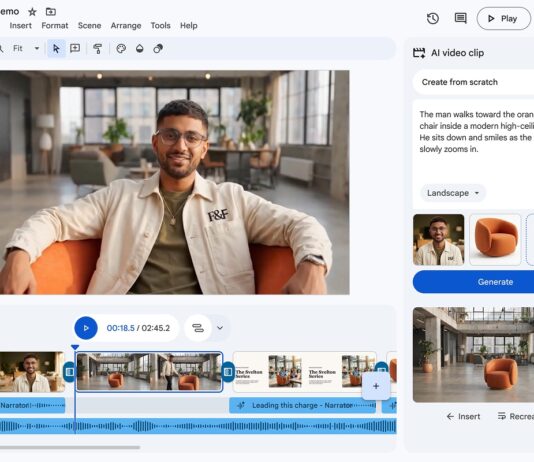Screen dimensions: 534x462
Task: Click the Create from scratch field
Action: tap(473, 82)
